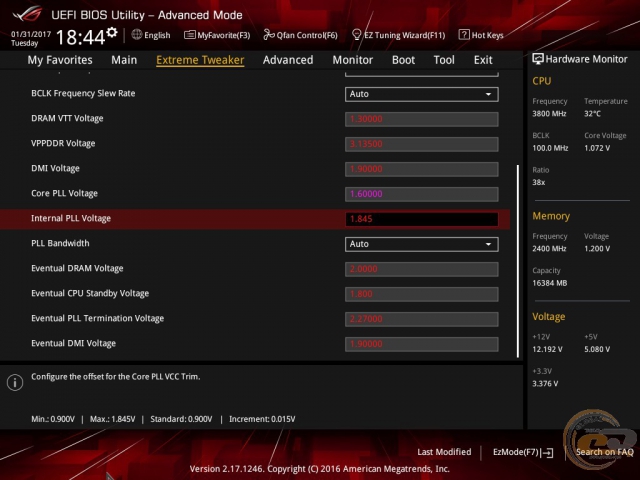Switch to EzMode(F7)

tap(516, 452)
